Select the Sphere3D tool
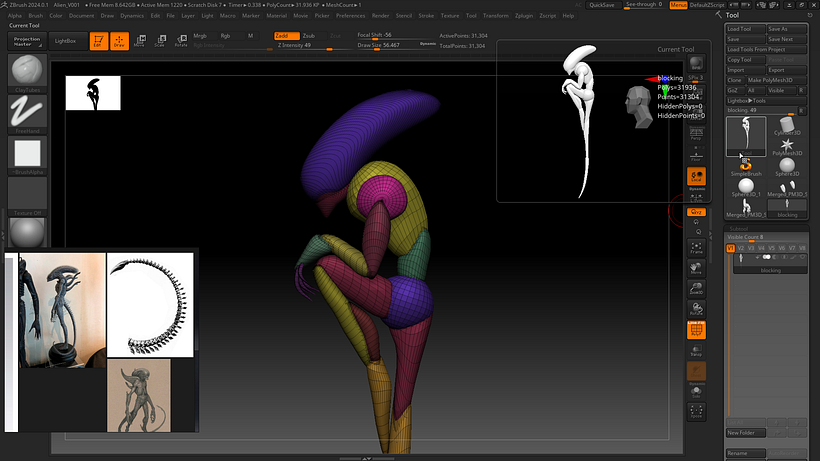The height and width of the screenshot is (461, 820). [x=787, y=168]
